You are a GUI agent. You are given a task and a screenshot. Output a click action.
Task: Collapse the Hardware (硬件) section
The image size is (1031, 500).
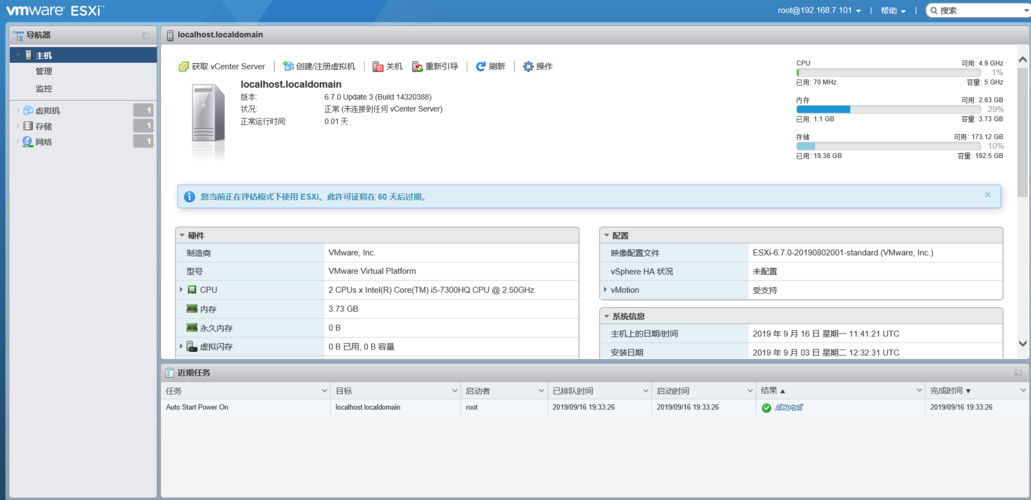pyautogui.click(x=182, y=236)
